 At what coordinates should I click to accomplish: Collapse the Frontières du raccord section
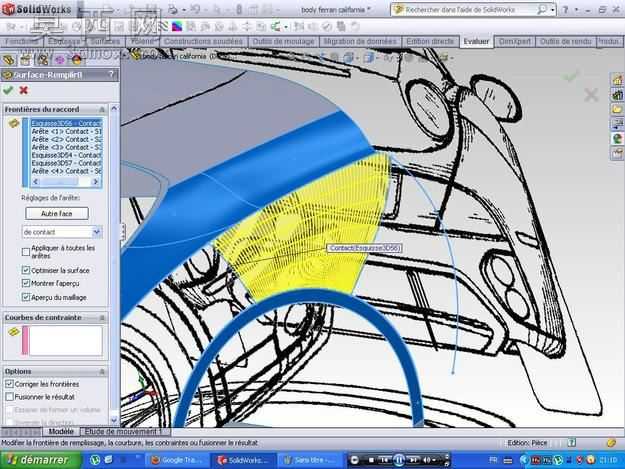(x=102, y=109)
